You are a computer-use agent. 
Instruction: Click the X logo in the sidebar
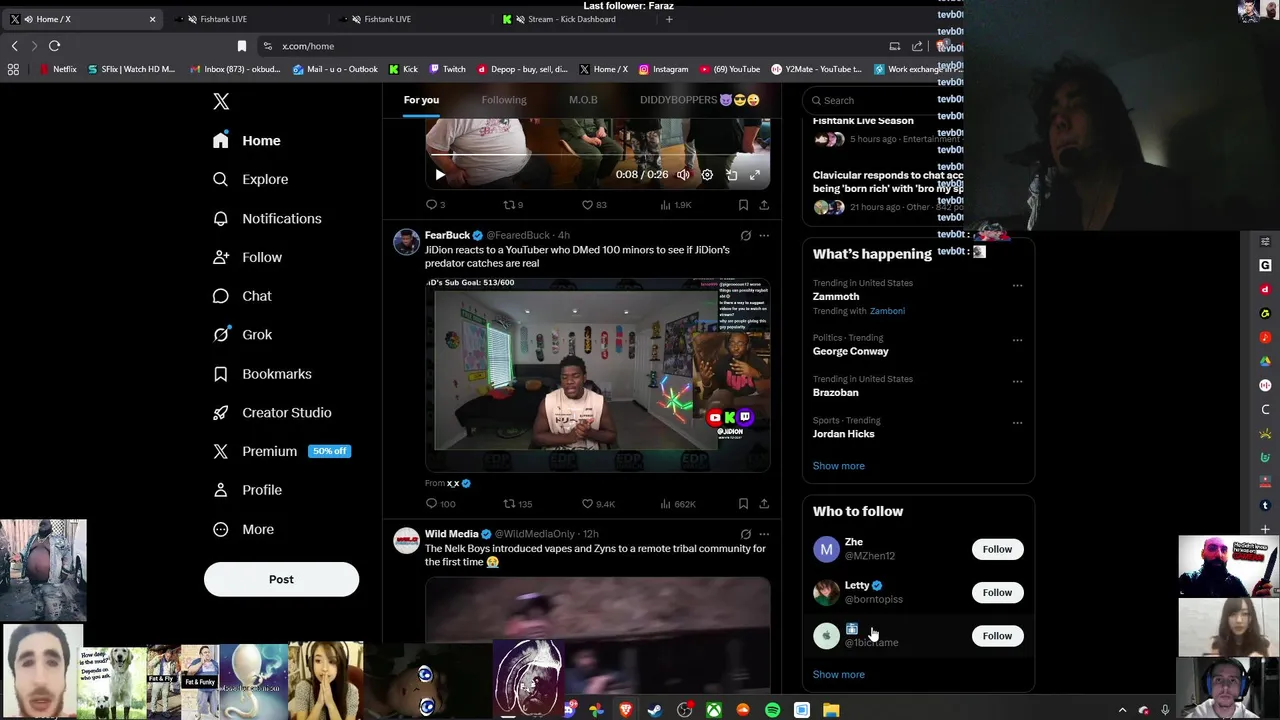[221, 101]
